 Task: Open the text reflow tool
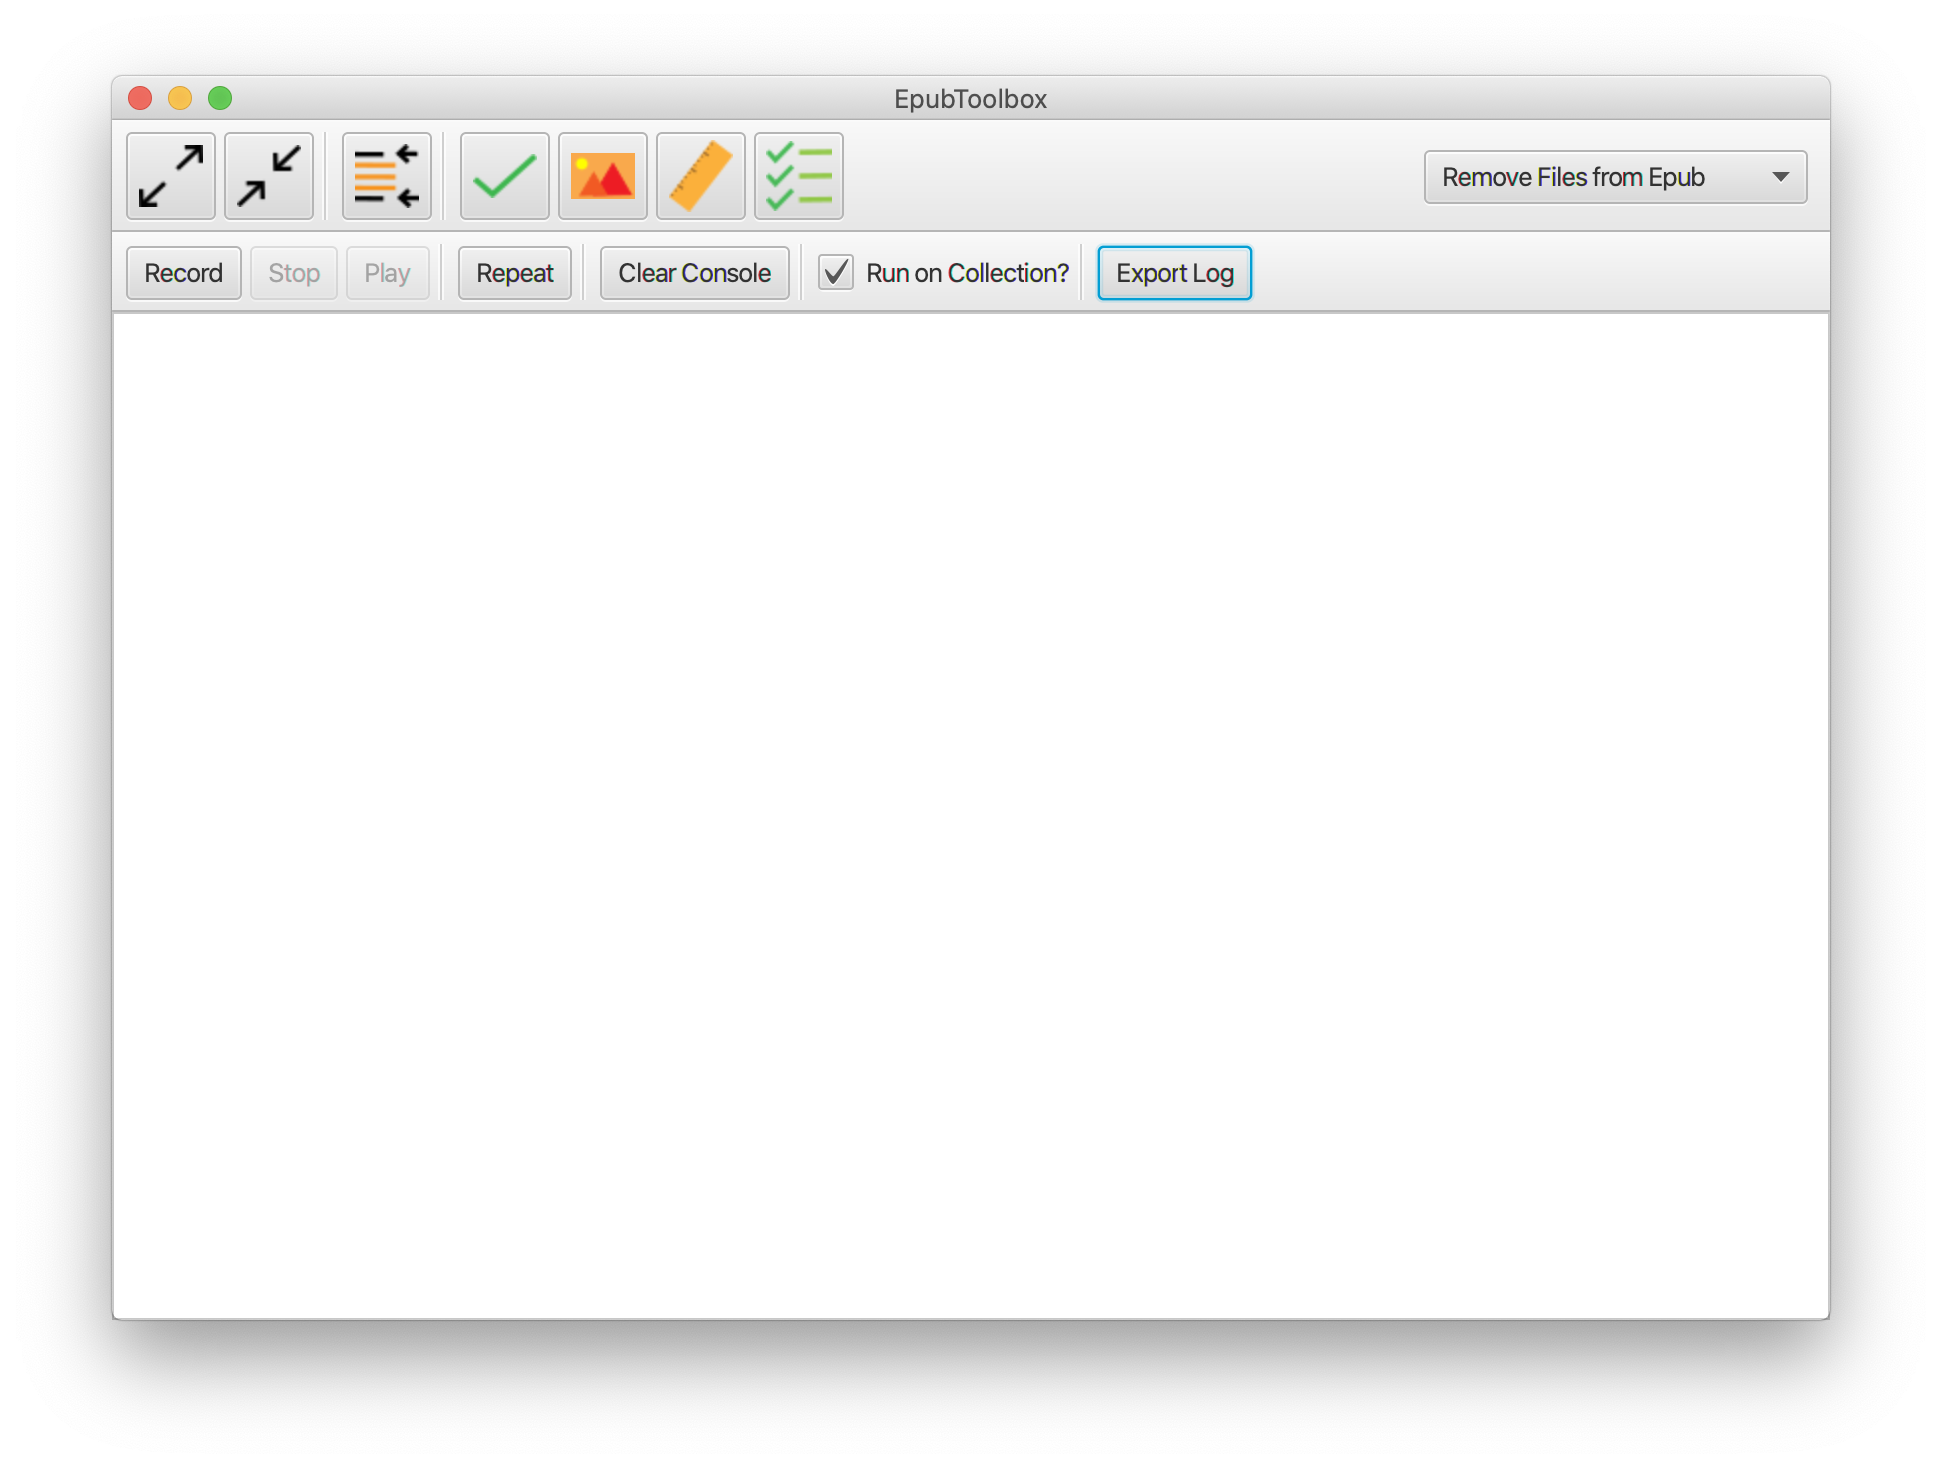[x=386, y=176]
